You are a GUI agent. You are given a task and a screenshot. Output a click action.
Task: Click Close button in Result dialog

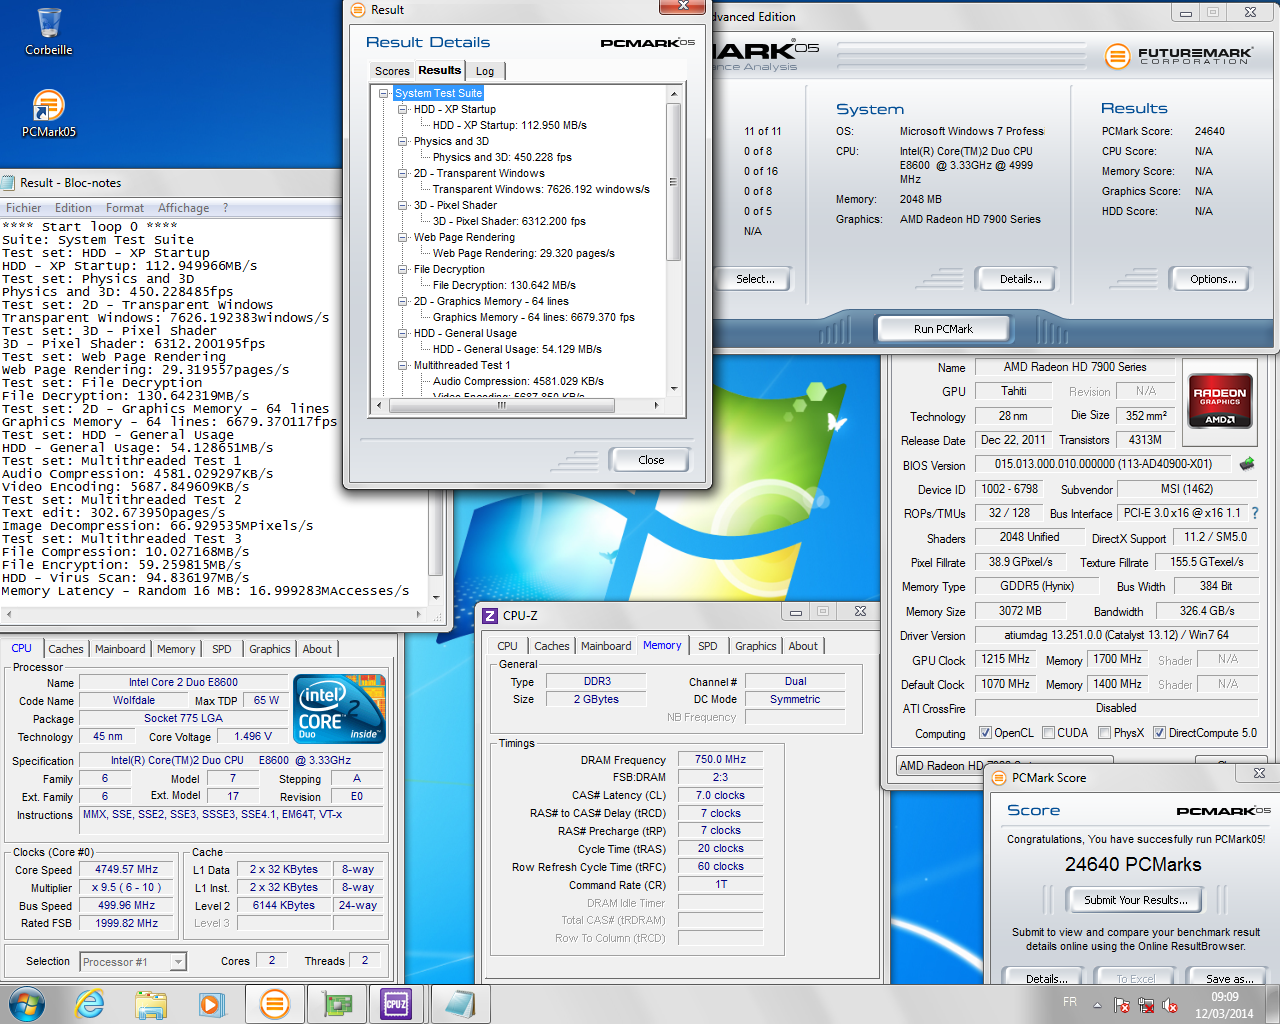(x=651, y=460)
